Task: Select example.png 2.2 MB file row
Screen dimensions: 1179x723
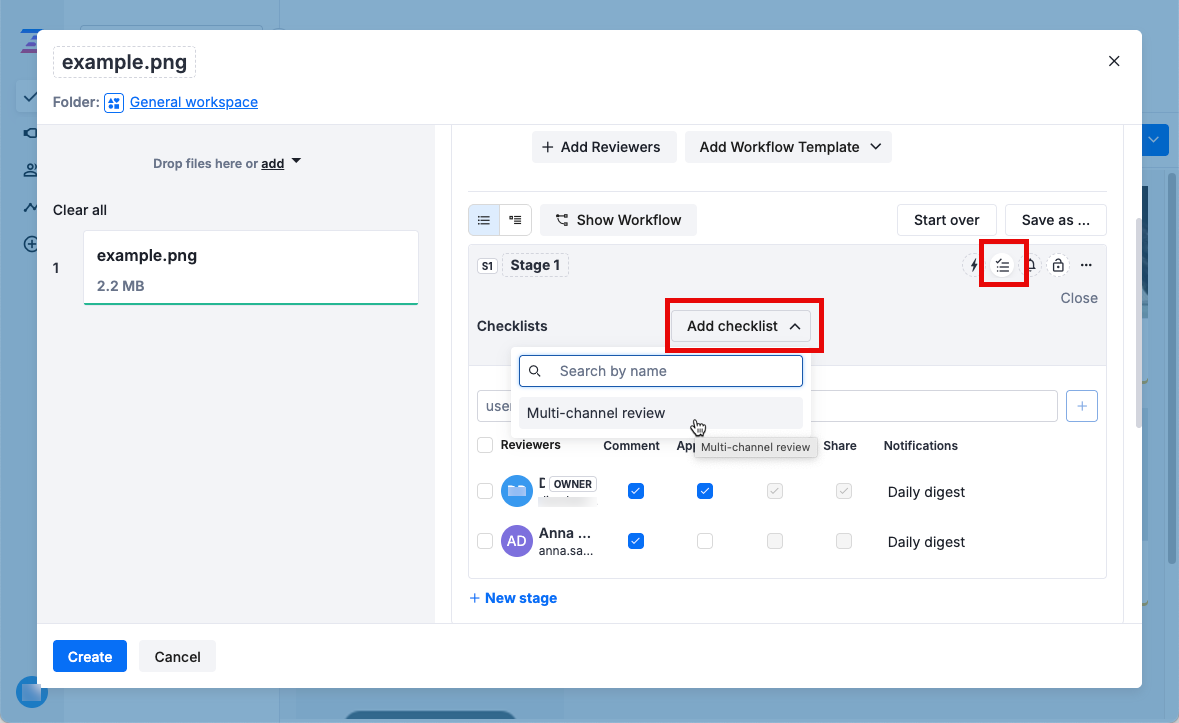Action: 250,268
